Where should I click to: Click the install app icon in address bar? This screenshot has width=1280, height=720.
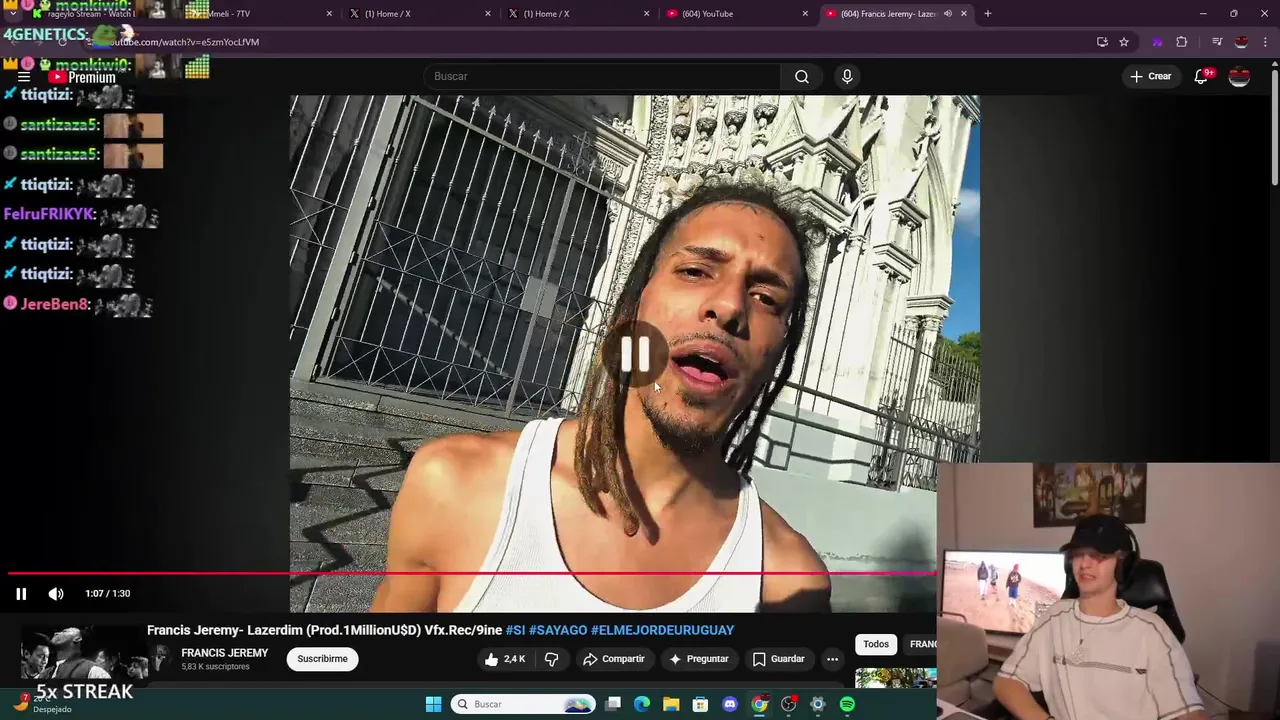(x=1102, y=42)
